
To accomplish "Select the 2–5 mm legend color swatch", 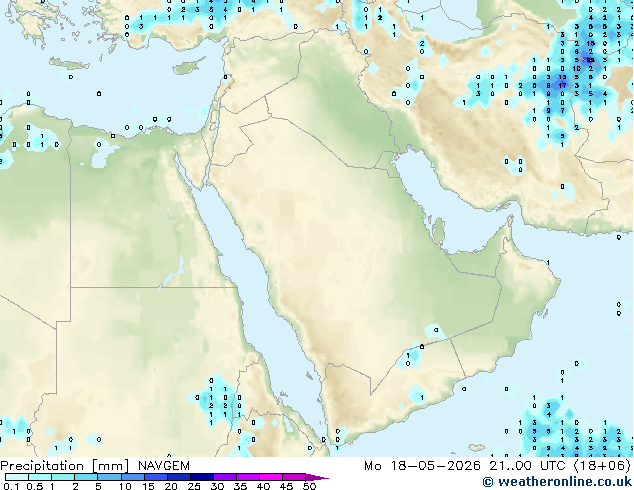I will coord(86,477).
